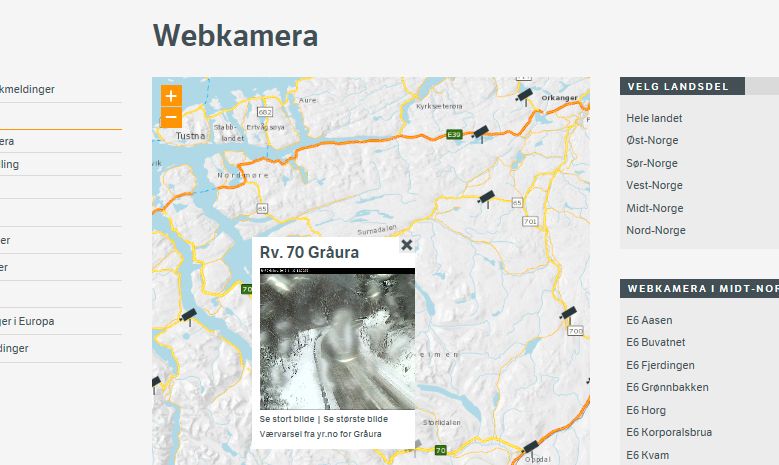The image size is (779, 465).
Task: Open Se største bilde link
Action: pos(356,419)
